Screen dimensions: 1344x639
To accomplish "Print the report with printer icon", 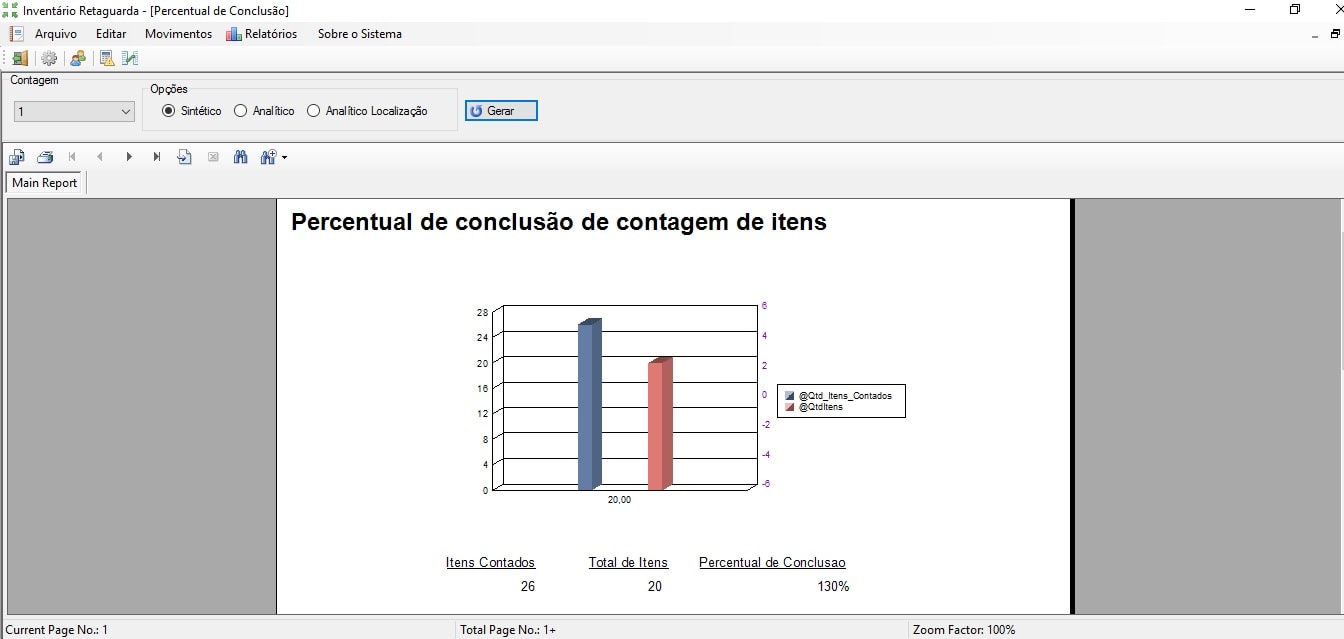I will [x=45, y=157].
